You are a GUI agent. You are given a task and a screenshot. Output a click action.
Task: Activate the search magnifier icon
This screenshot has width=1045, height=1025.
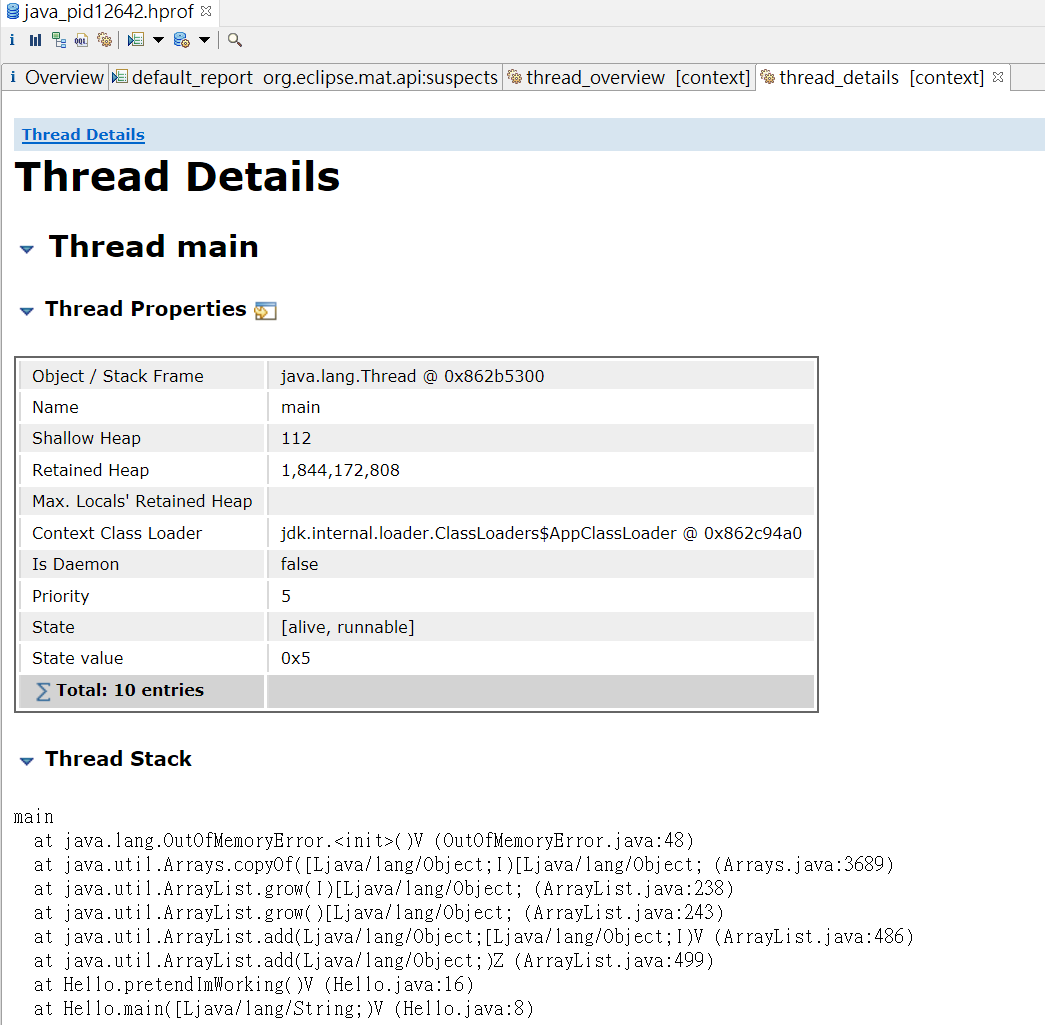tap(234, 40)
